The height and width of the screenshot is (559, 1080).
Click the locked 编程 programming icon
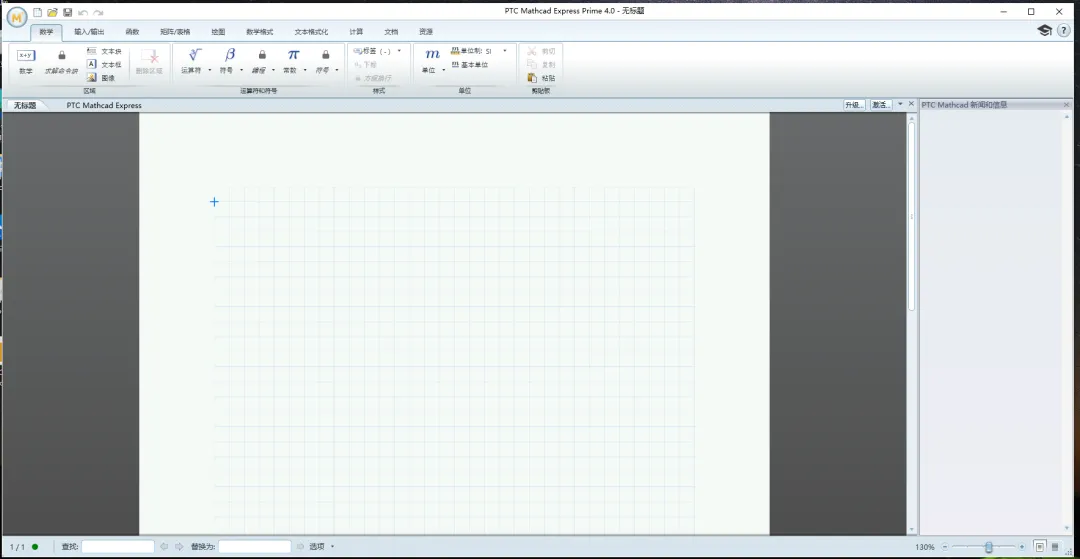(x=262, y=54)
